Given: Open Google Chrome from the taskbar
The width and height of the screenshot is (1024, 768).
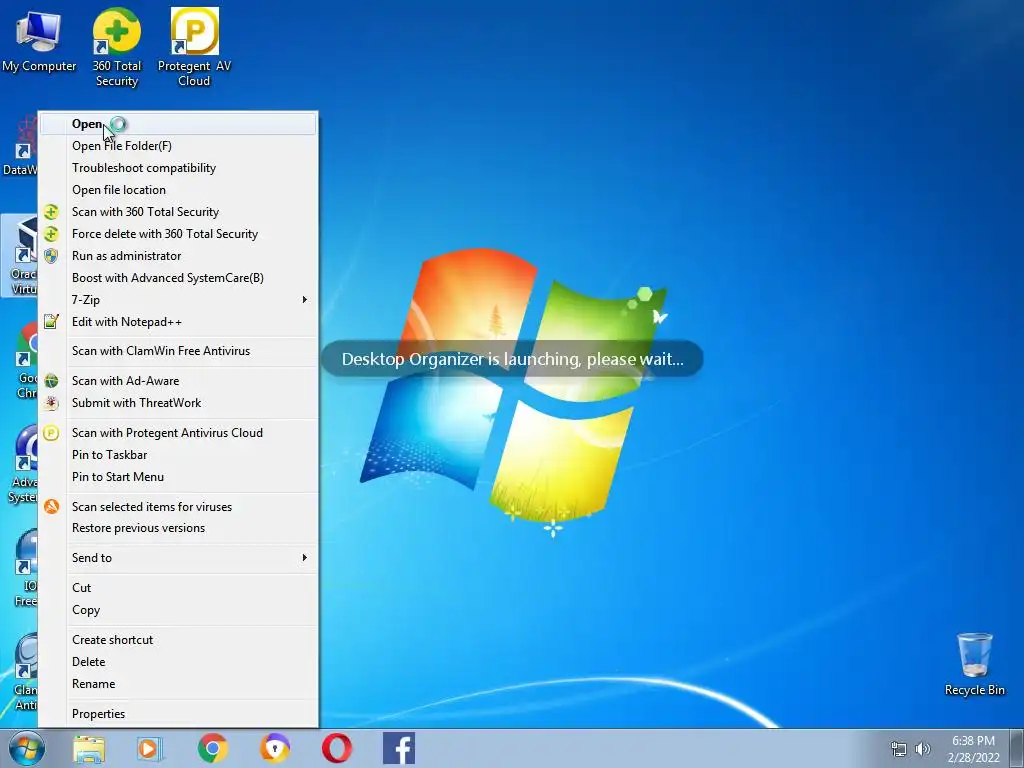Looking at the screenshot, I should 212,748.
